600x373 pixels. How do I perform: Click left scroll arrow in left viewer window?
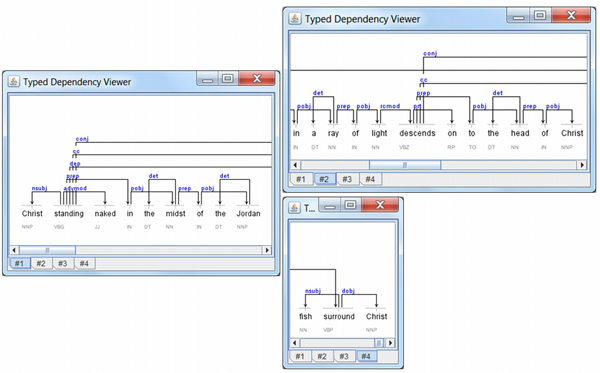(14, 250)
